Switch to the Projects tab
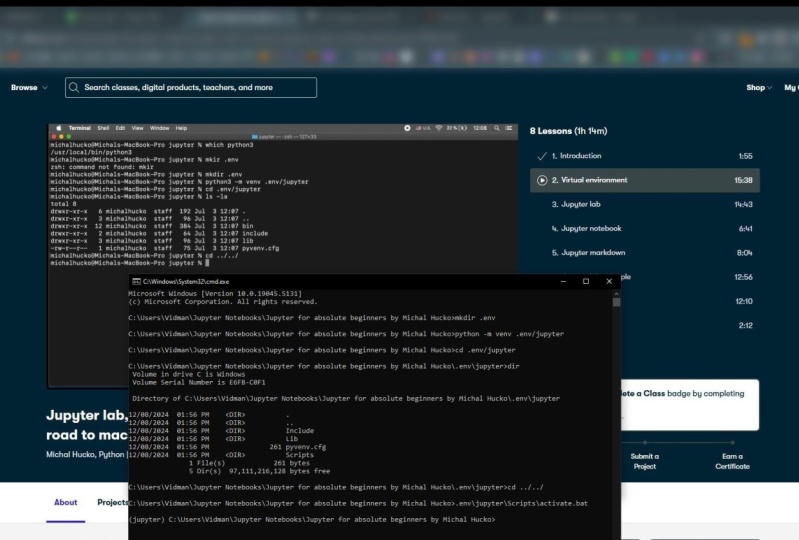Image resolution: width=799 pixels, height=540 pixels. [113, 502]
